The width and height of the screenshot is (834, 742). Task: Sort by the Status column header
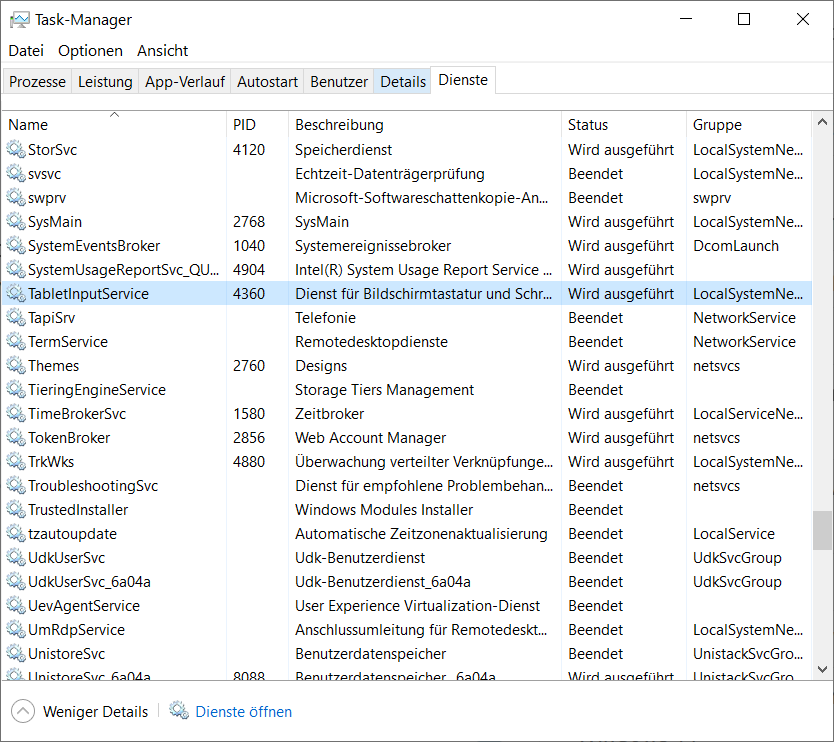pyautogui.click(x=587, y=125)
